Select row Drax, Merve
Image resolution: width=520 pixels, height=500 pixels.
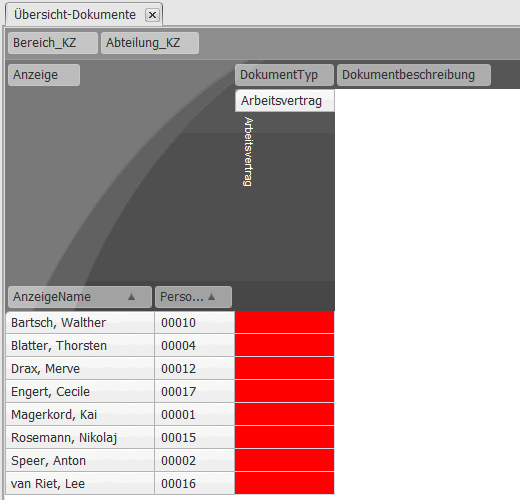click(x=80, y=369)
